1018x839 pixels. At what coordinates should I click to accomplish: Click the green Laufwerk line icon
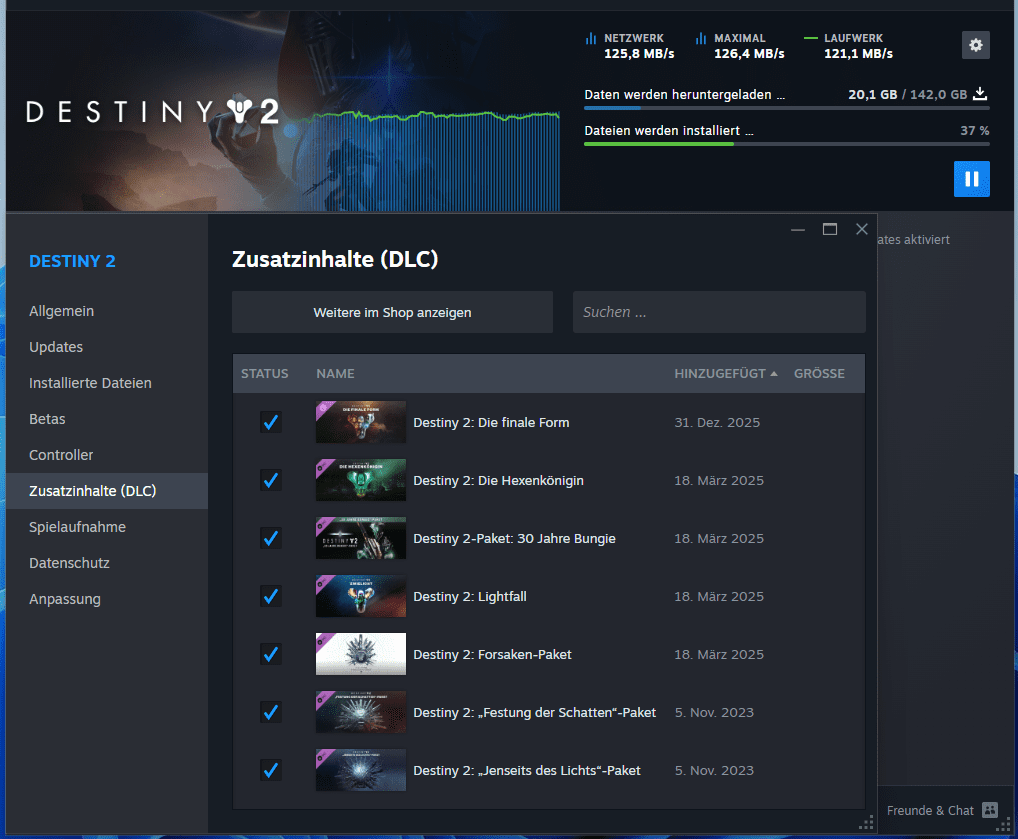(810, 38)
